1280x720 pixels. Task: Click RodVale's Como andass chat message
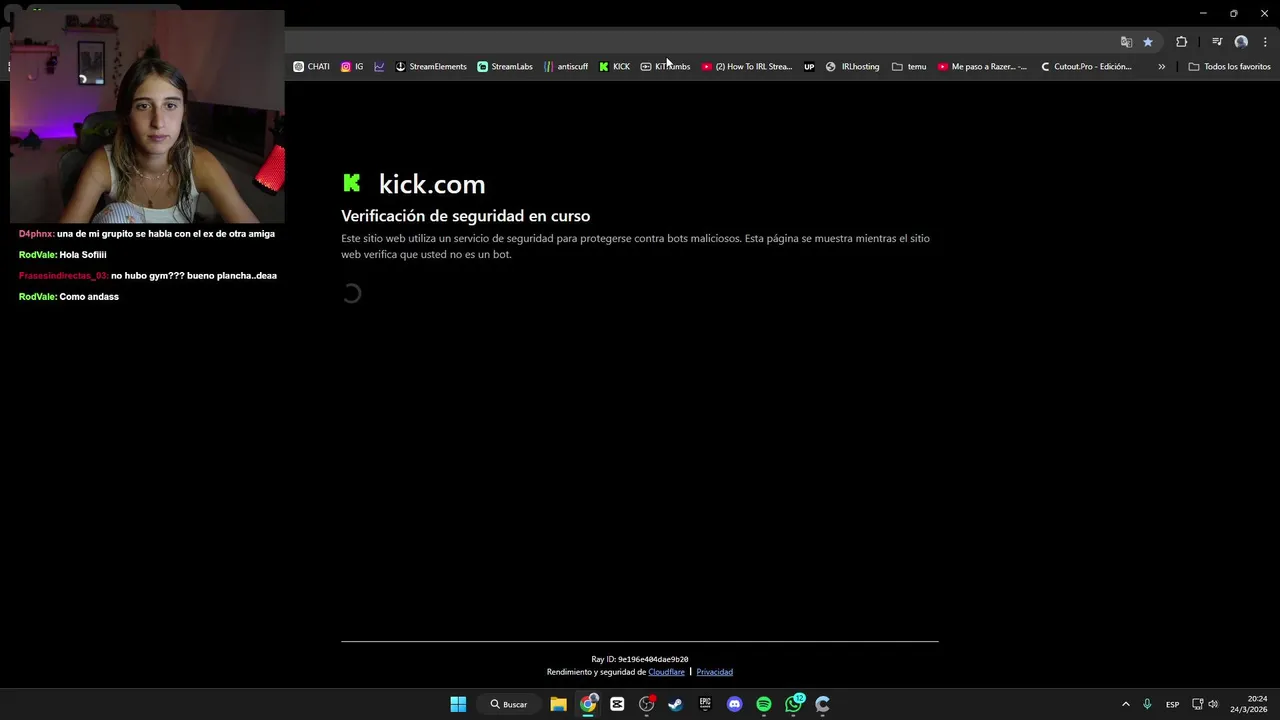tap(68, 297)
